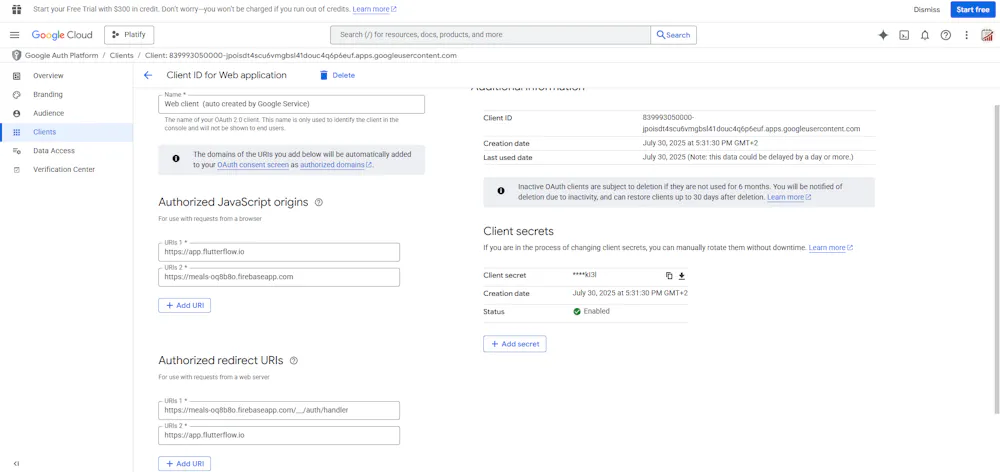Download the client secret JSON
Viewport: 1000px width, 472px height.
(682, 276)
